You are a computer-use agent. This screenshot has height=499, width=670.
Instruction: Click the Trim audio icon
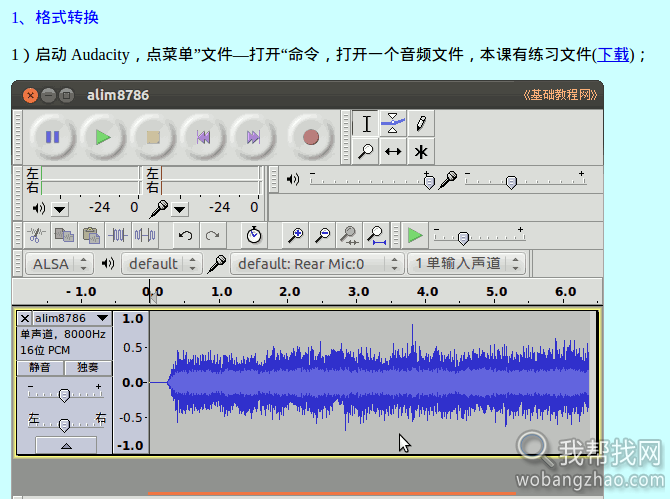point(118,235)
